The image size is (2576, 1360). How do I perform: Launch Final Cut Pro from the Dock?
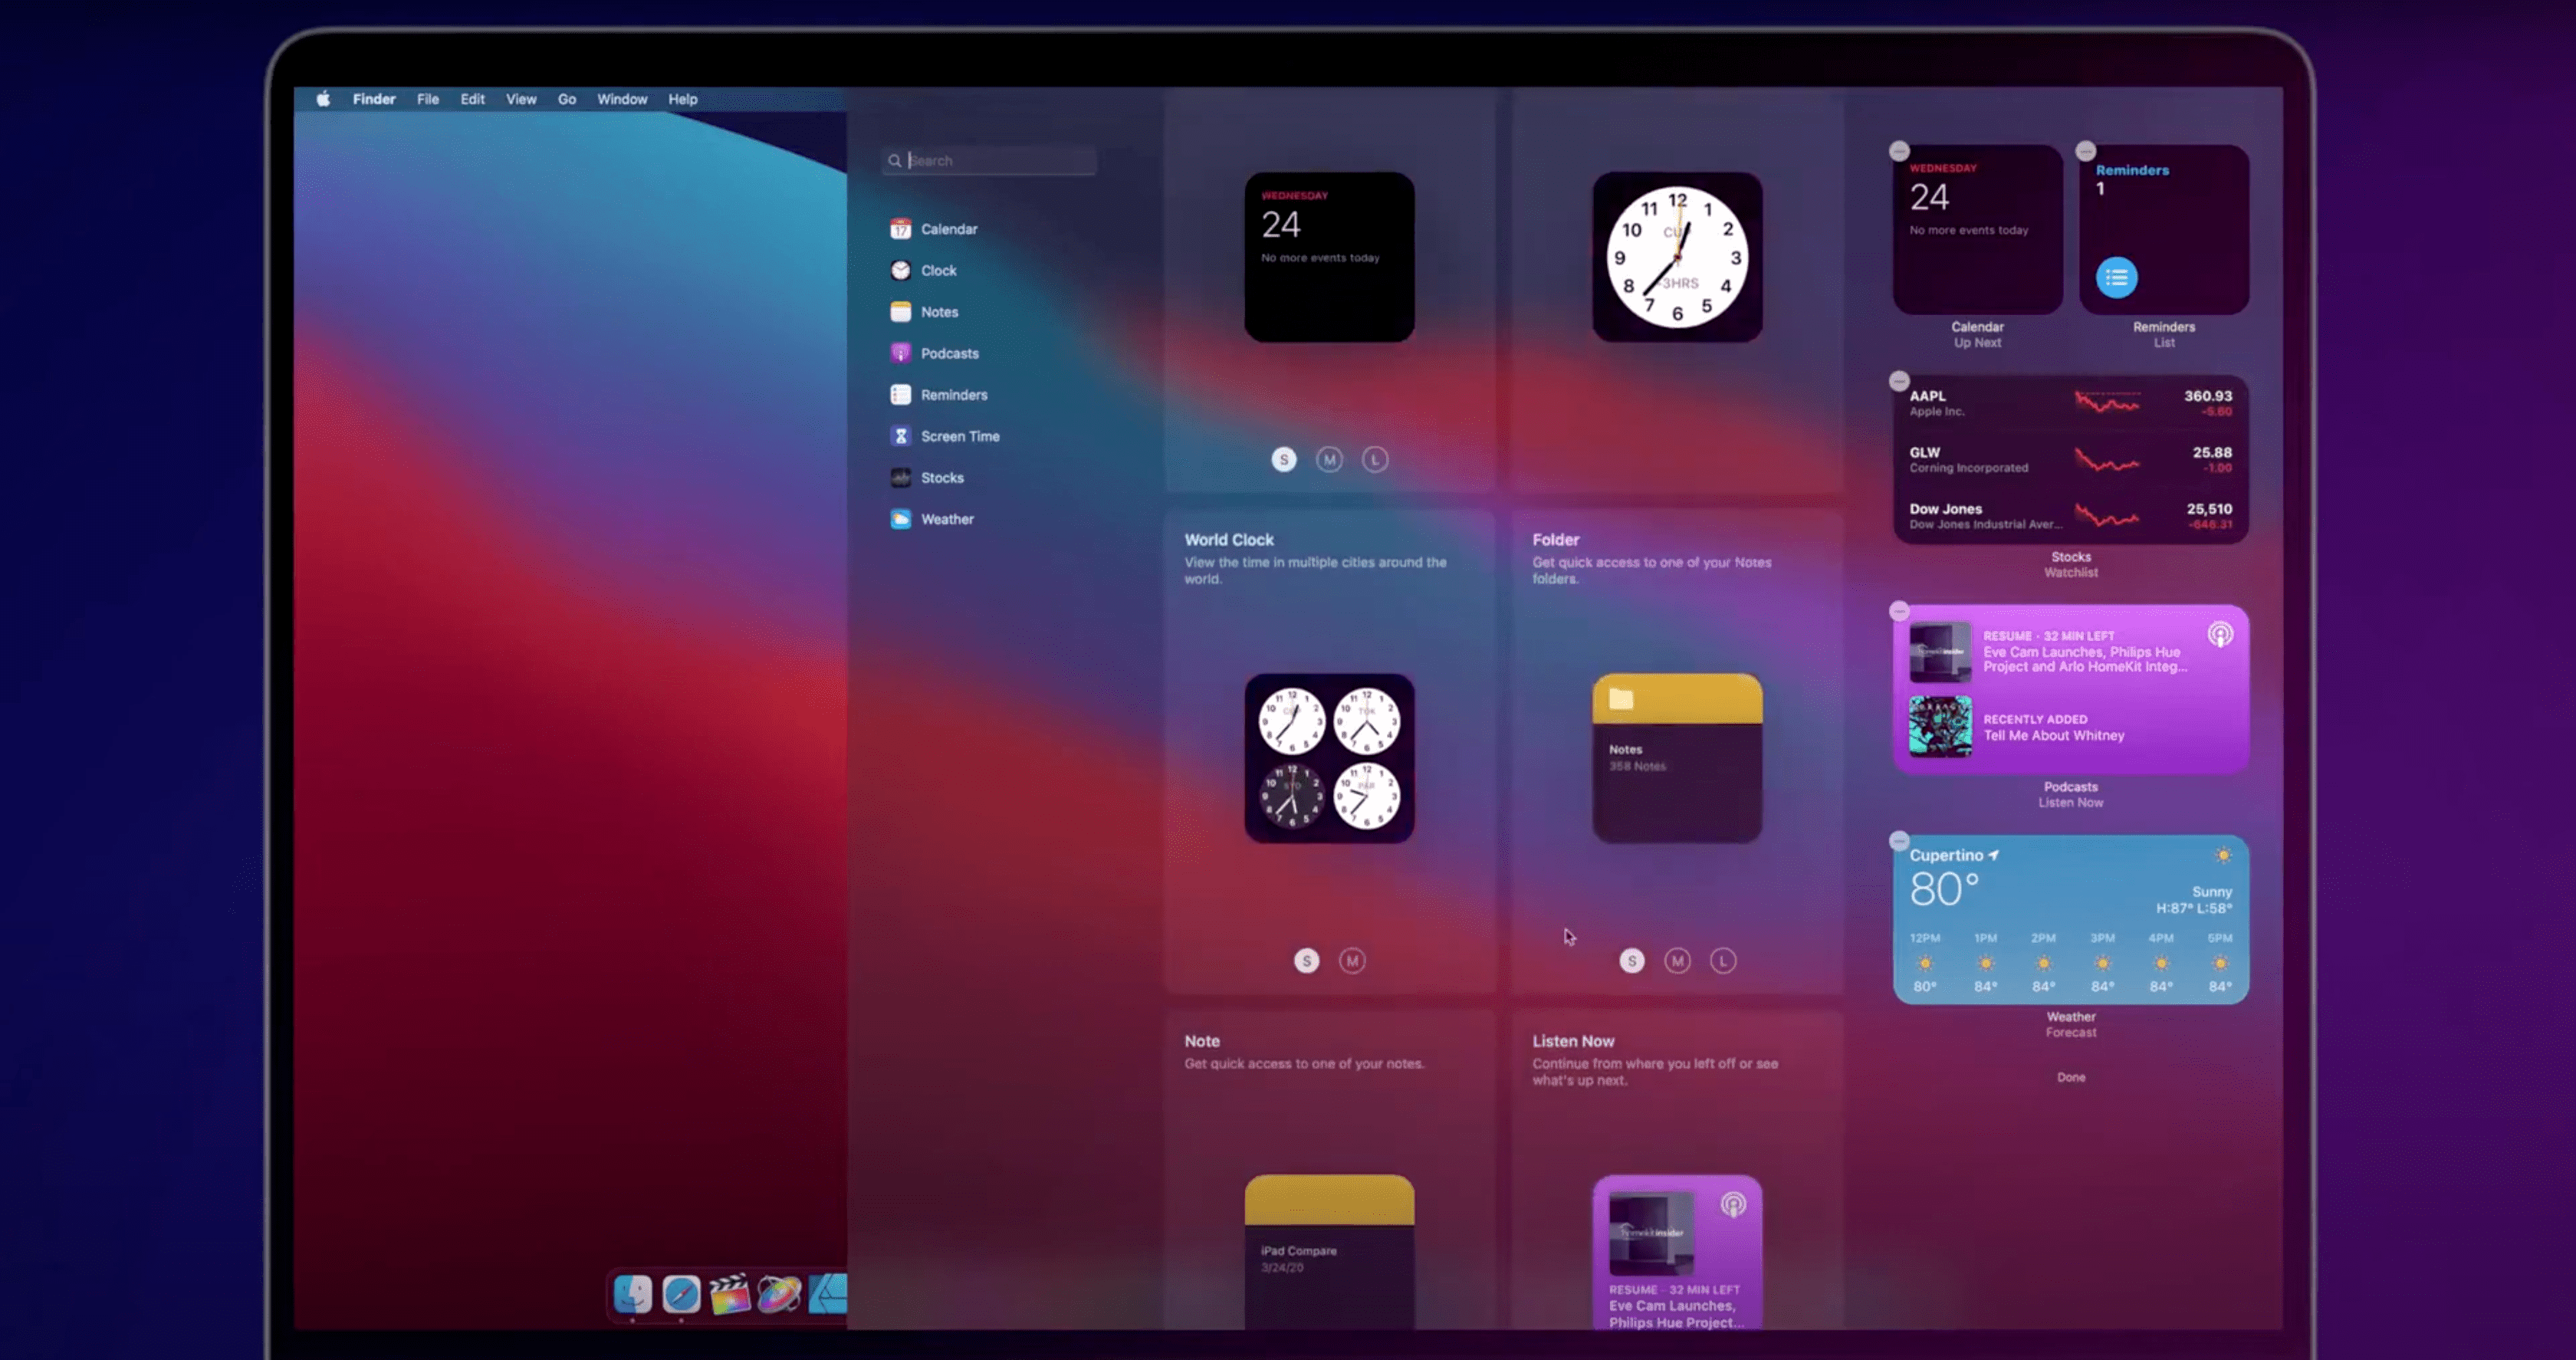point(731,1295)
